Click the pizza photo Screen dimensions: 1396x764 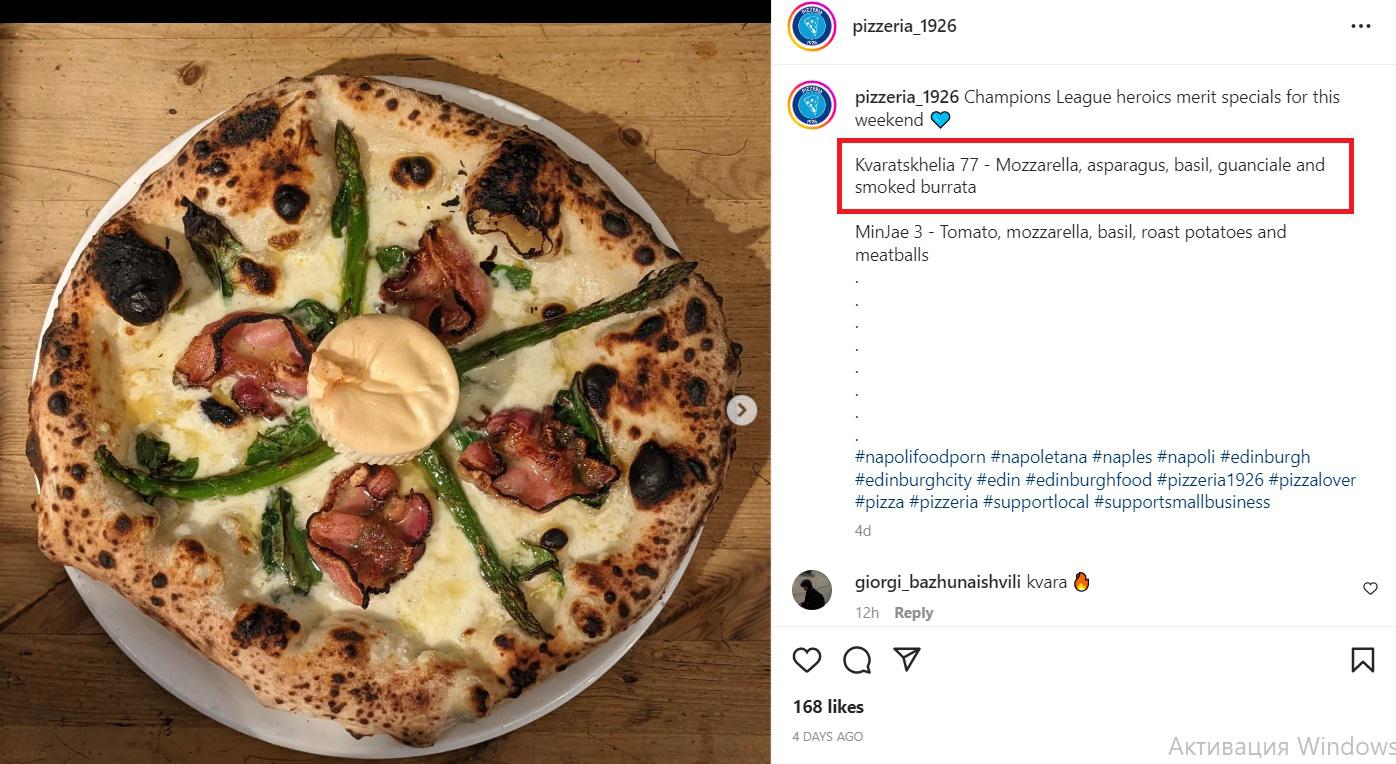tap(385, 400)
